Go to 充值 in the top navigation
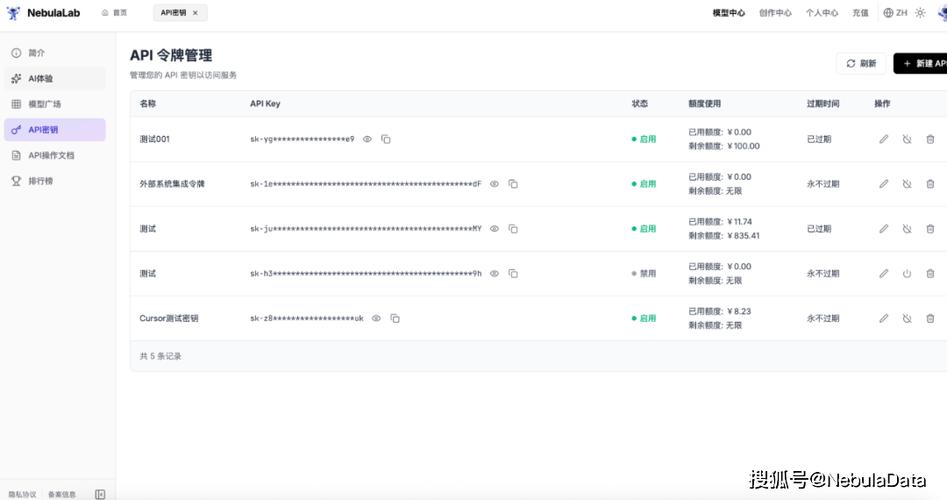The width and height of the screenshot is (947, 500). click(x=860, y=13)
